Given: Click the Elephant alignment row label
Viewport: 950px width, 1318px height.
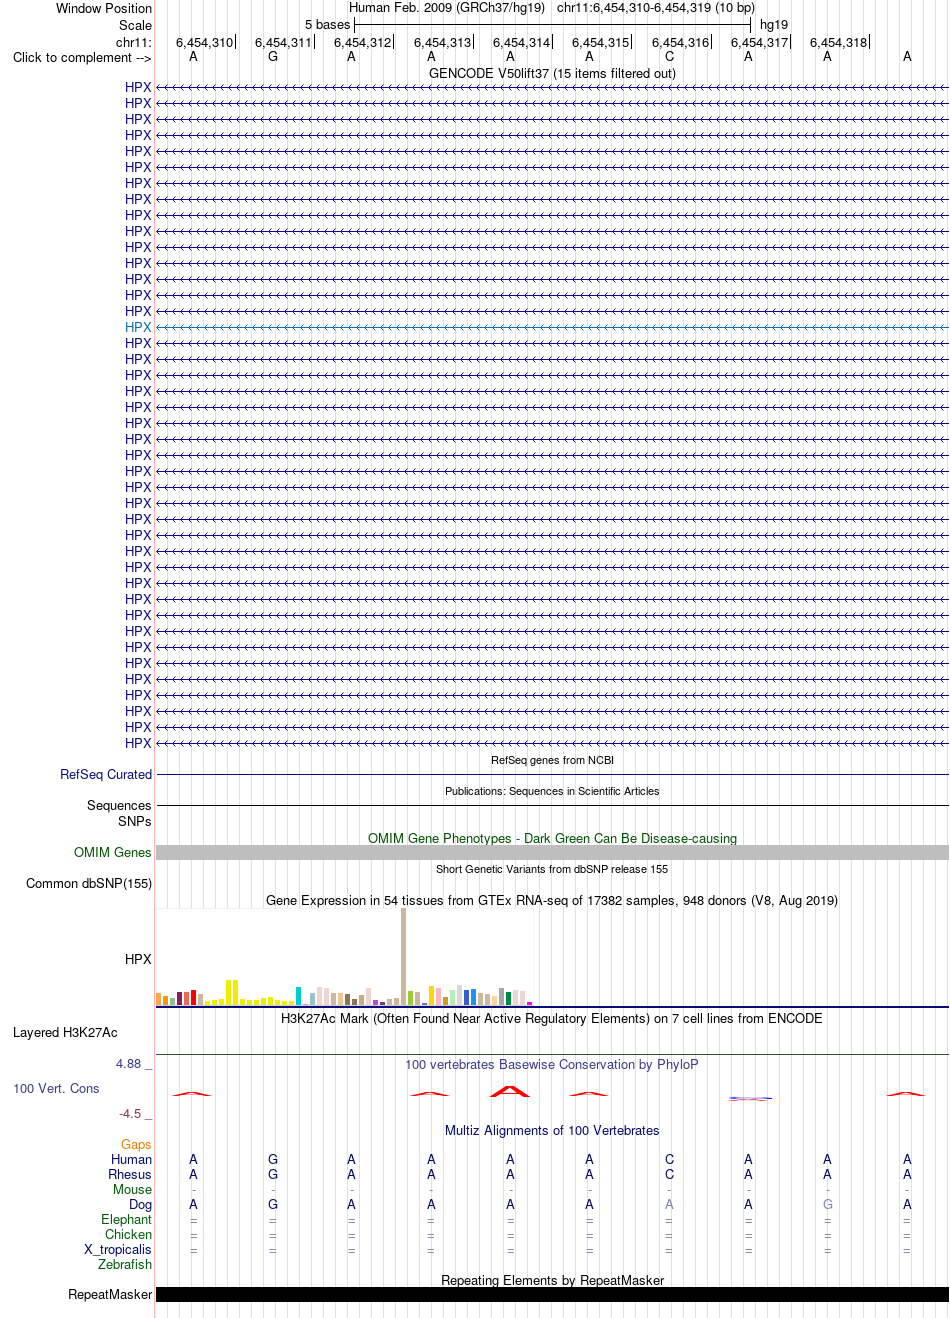Looking at the screenshot, I should (x=126, y=1219).
